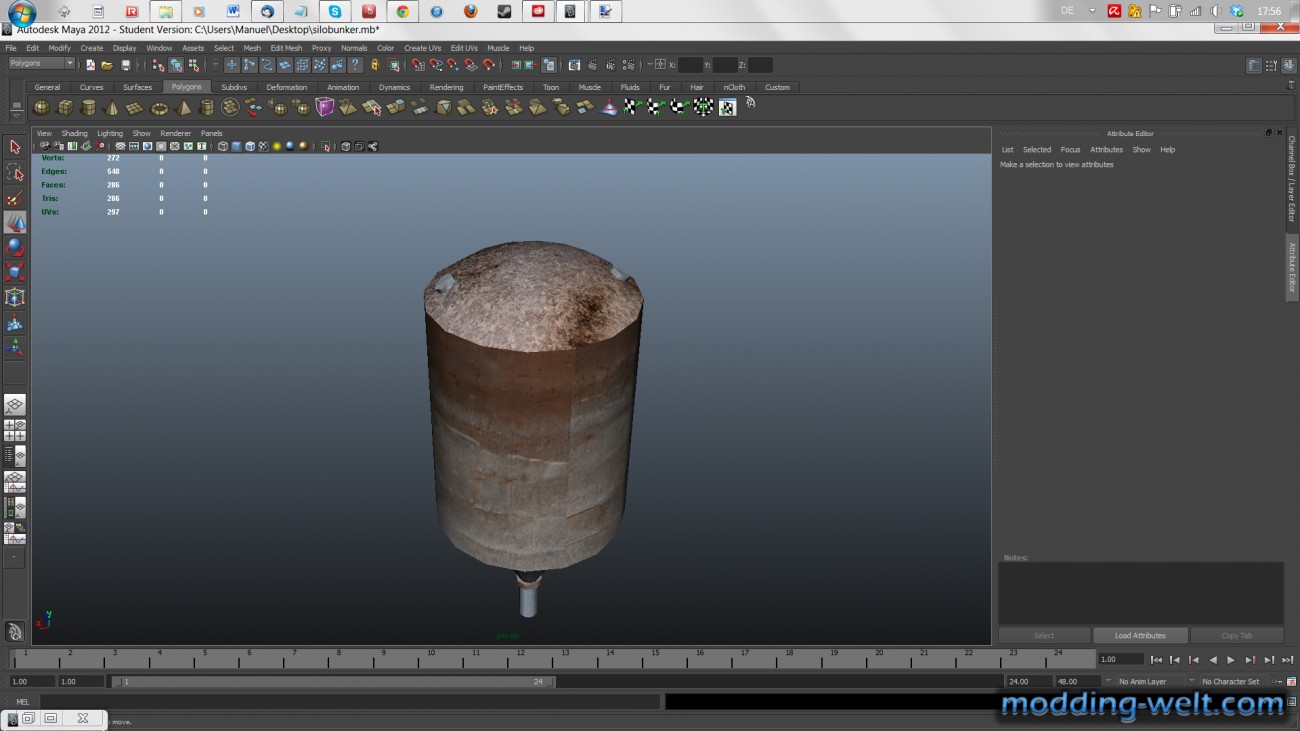Select the Scale tool (red cube icon) in the toolbox
The width and height of the screenshot is (1300, 731).
tap(15, 272)
